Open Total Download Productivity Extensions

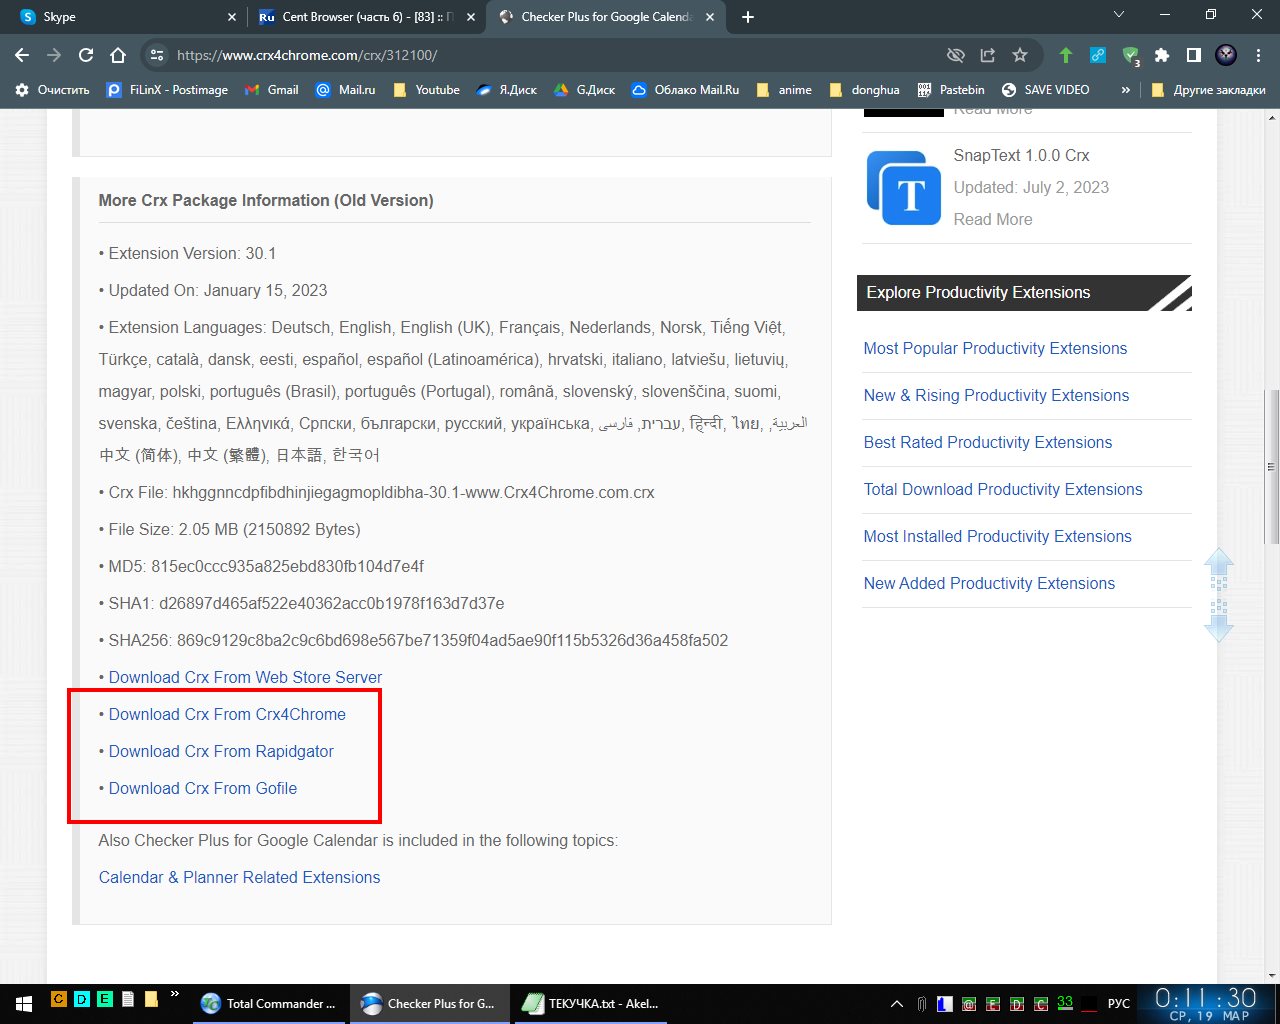(1003, 489)
